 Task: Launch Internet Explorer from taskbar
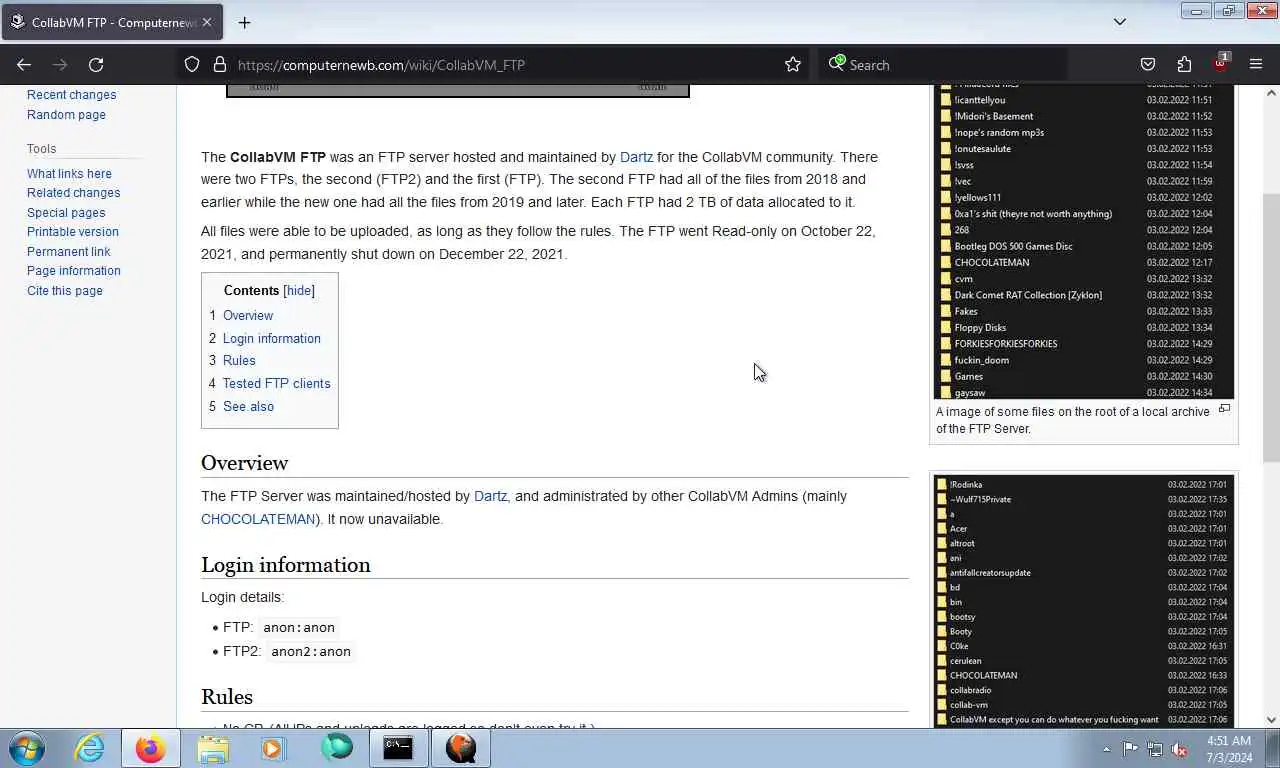[x=89, y=748]
